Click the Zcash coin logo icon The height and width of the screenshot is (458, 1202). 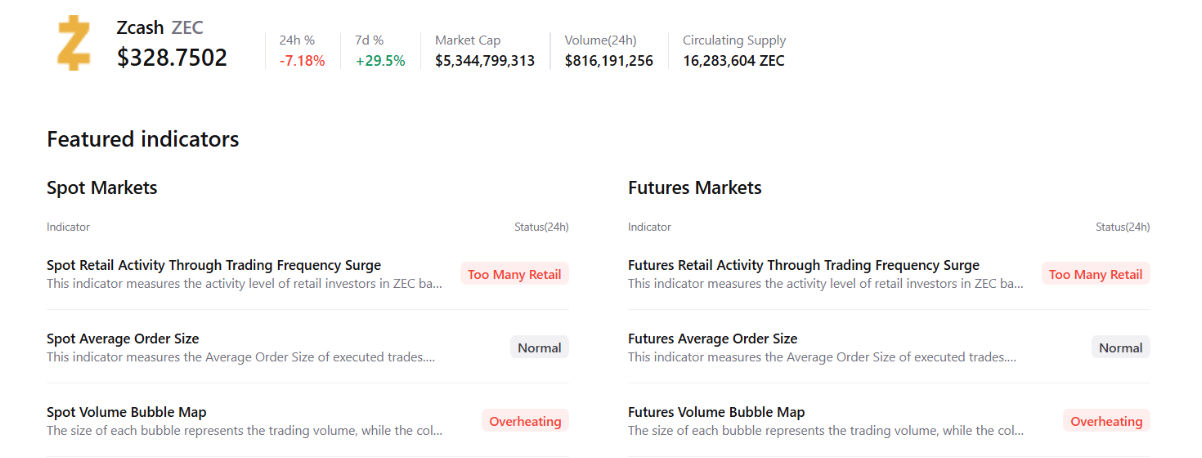pos(74,44)
